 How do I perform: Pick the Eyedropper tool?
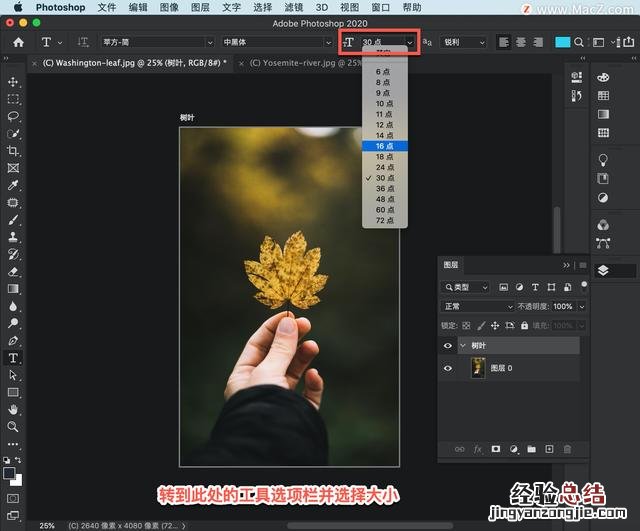pyautogui.click(x=13, y=185)
